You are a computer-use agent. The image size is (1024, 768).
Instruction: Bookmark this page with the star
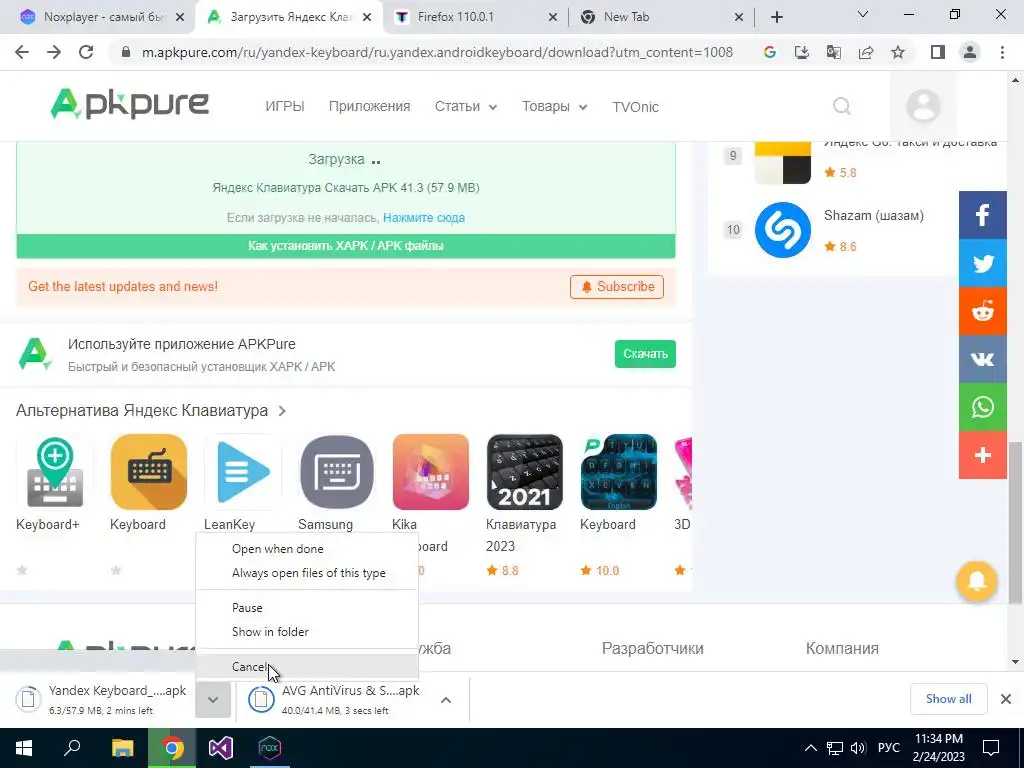click(898, 52)
